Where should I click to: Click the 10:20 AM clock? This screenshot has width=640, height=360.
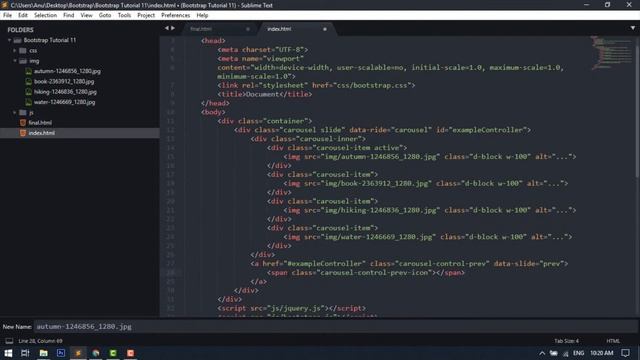click(601, 353)
